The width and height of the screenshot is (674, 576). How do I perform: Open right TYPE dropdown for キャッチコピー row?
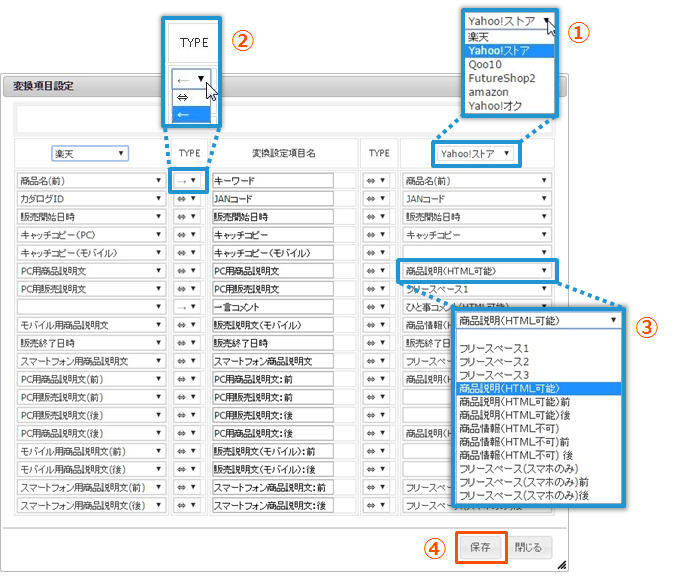tap(376, 235)
